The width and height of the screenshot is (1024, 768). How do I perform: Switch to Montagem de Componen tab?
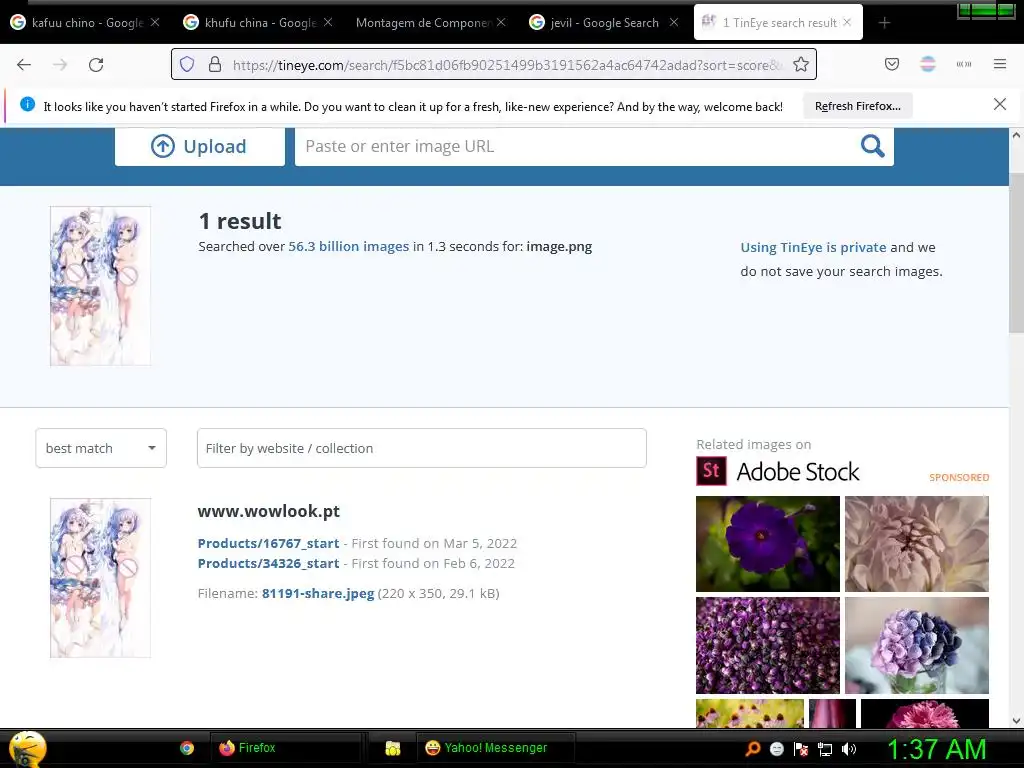(x=423, y=23)
